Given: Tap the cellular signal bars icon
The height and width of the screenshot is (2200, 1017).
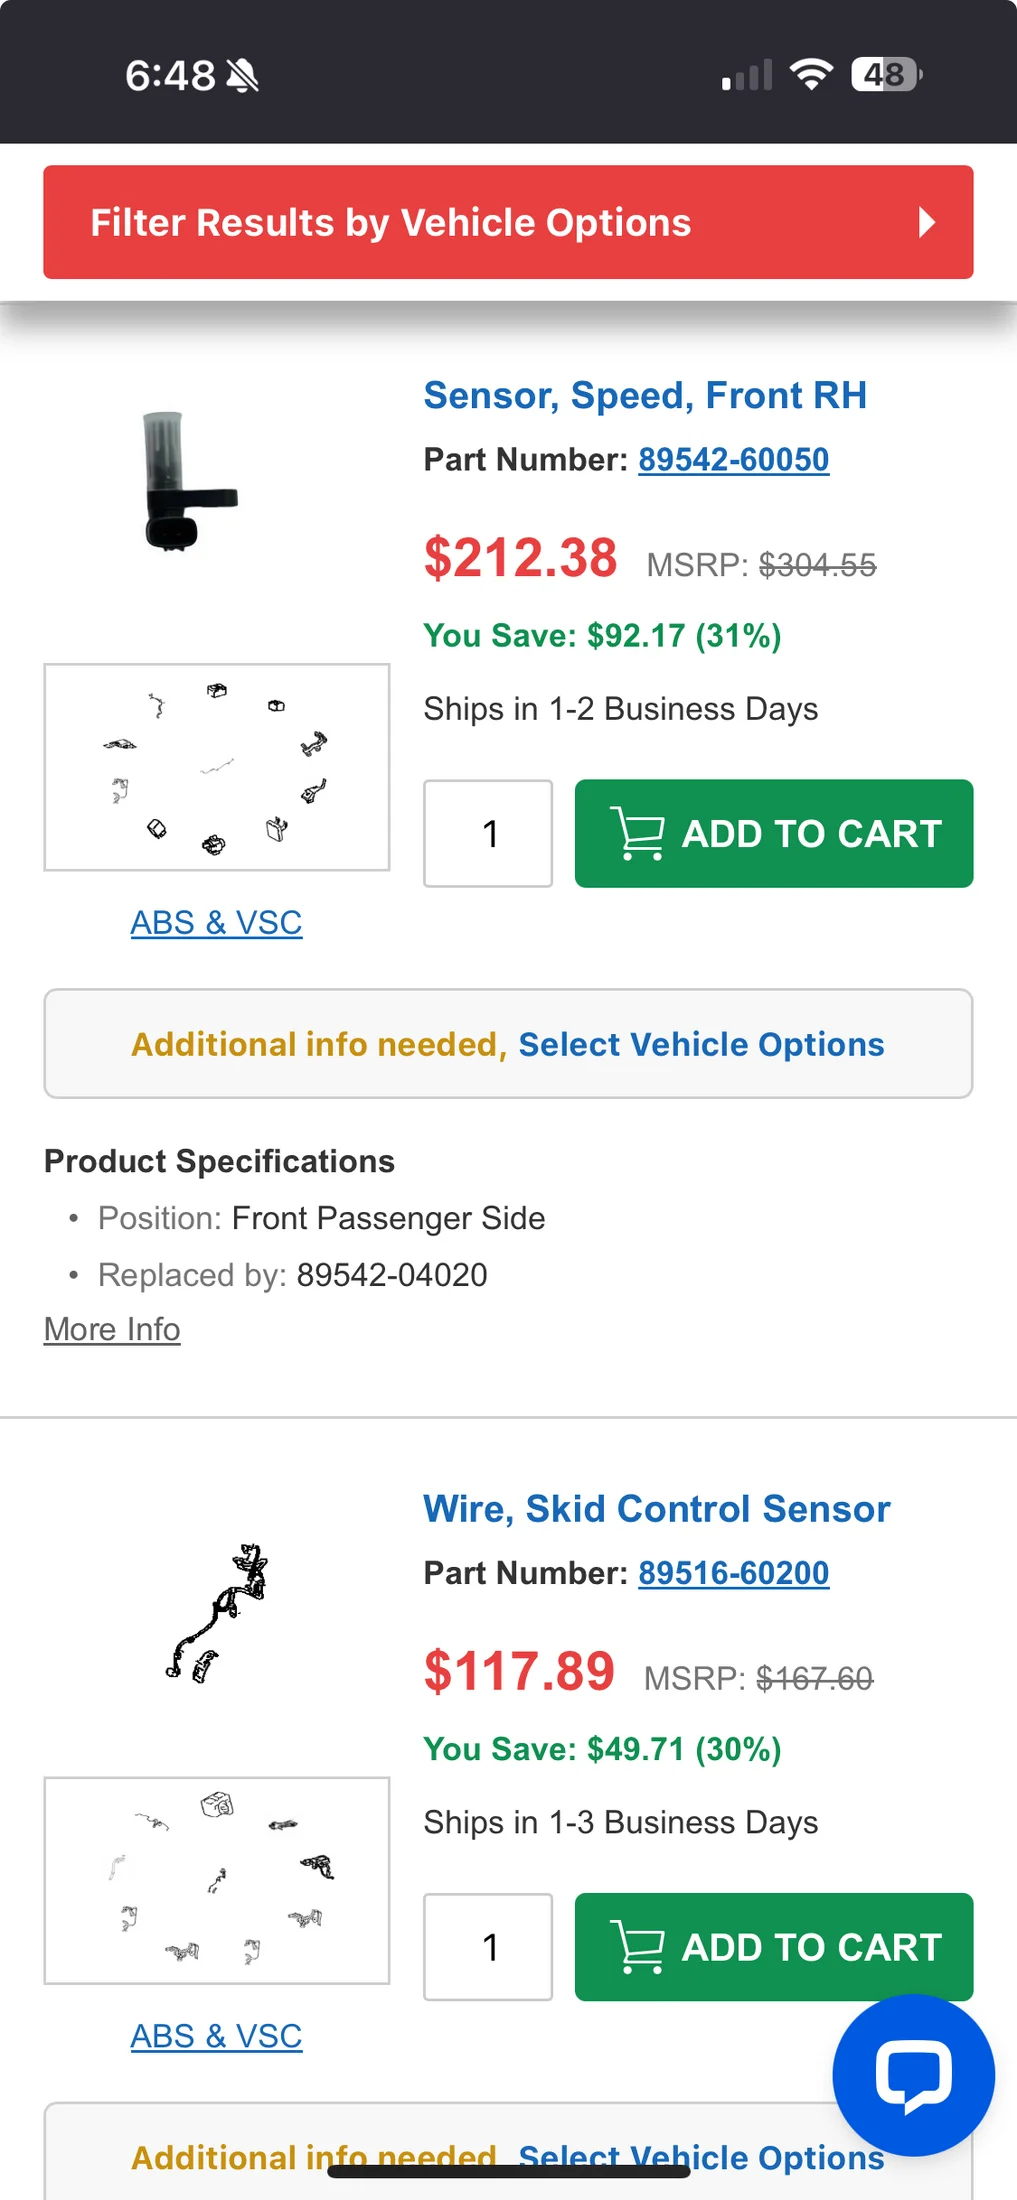Looking at the screenshot, I should (747, 75).
